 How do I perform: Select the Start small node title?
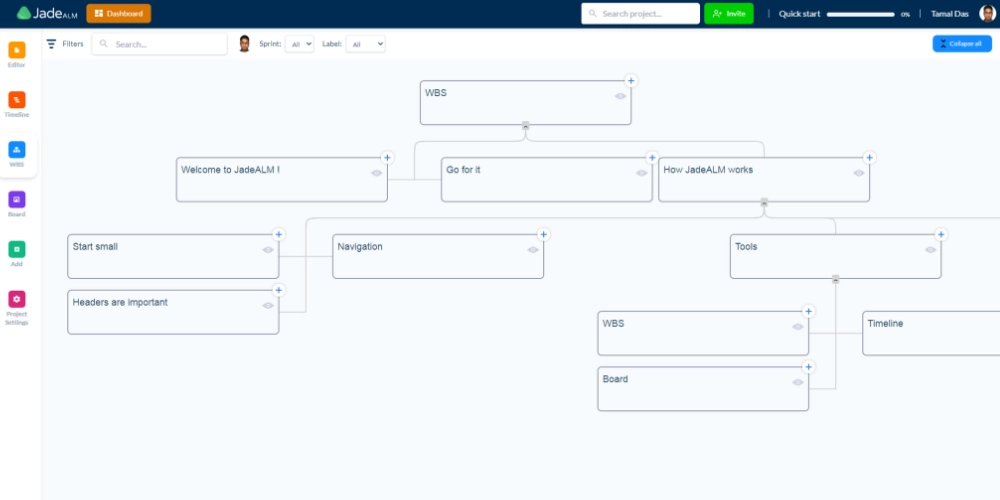(95, 246)
